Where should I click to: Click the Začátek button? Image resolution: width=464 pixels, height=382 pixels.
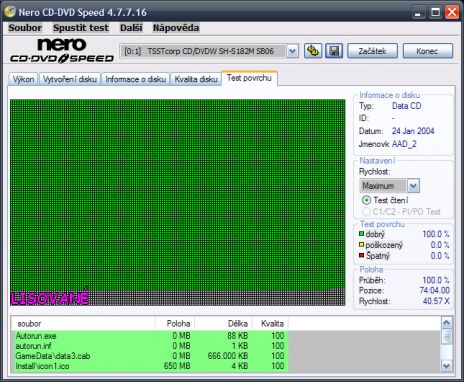(x=372, y=51)
